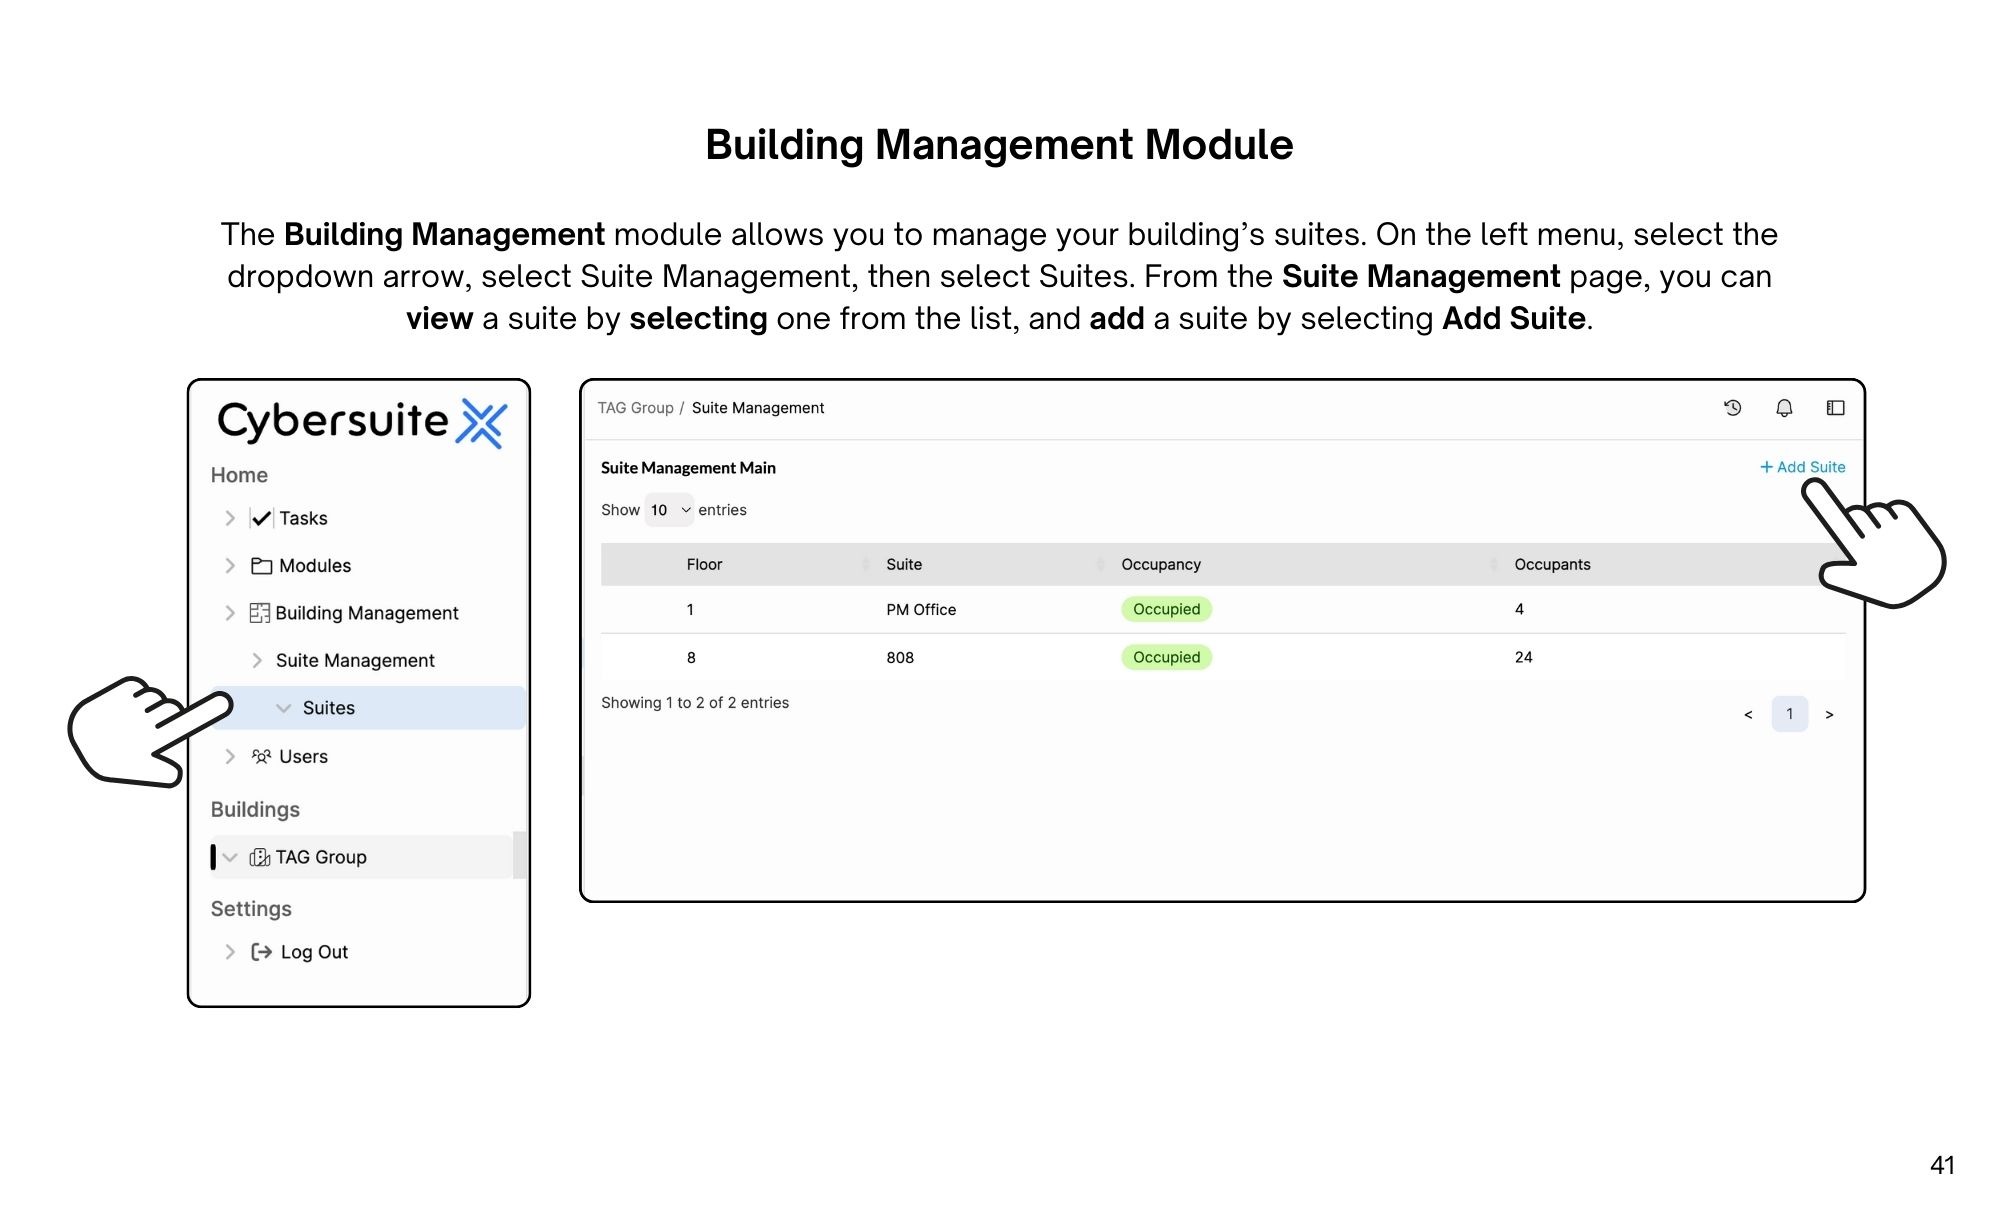Screen dimensions: 2000x1214
Task: Click the Tasks checkmark icon
Action: (262, 518)
